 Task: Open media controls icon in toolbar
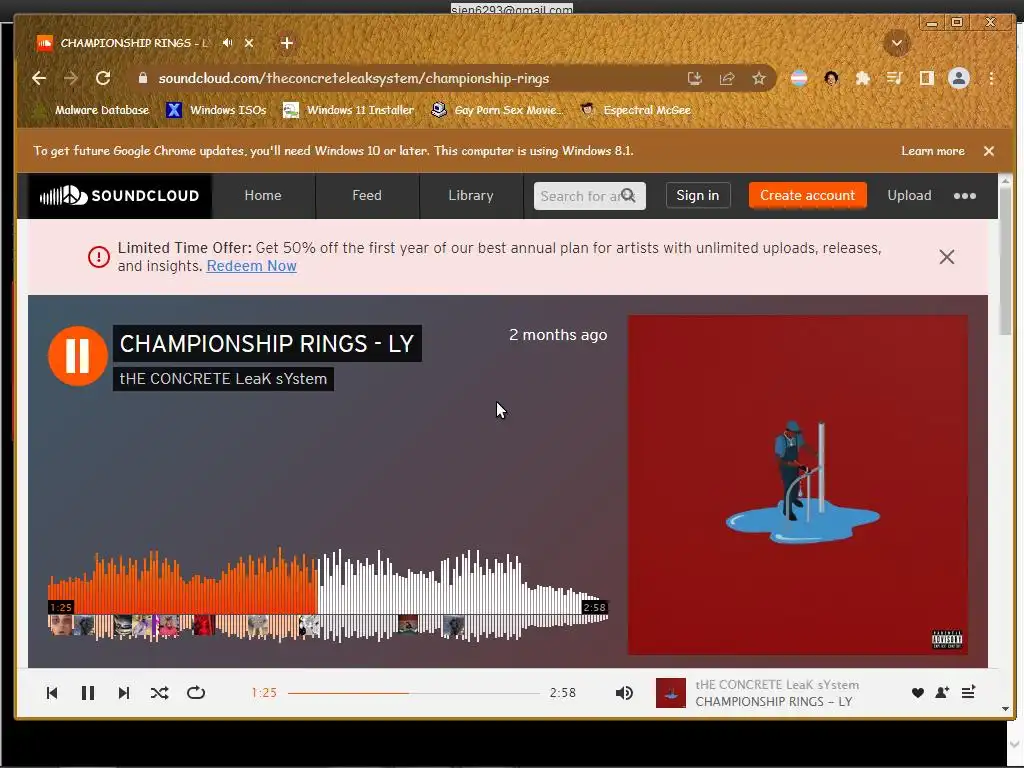[x=895, y=78]
